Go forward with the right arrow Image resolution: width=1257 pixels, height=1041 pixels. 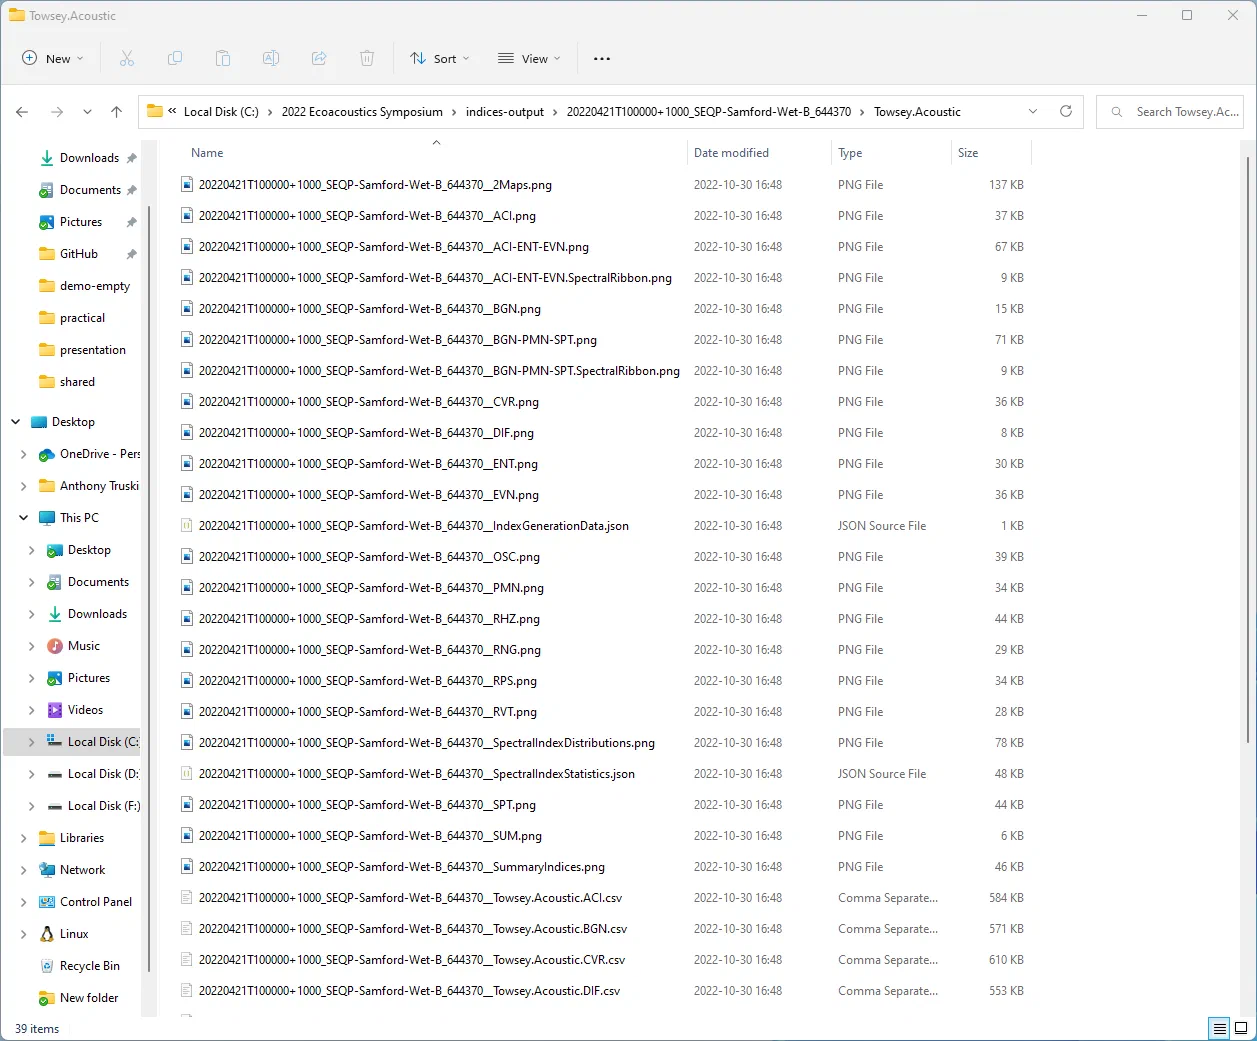point(57,112)
